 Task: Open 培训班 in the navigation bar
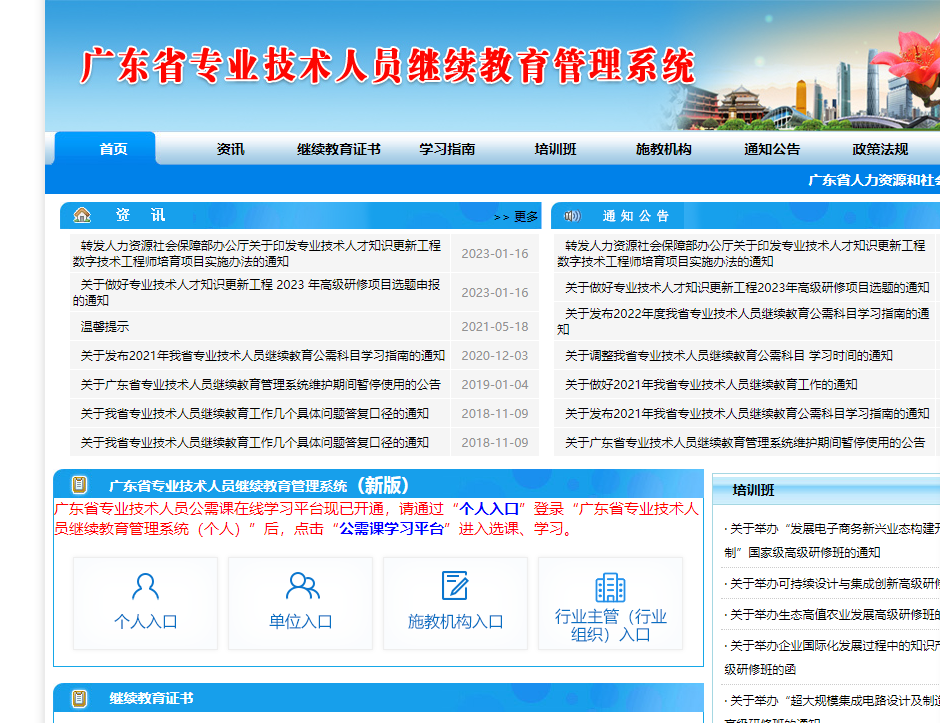click(x=555, y=149)
